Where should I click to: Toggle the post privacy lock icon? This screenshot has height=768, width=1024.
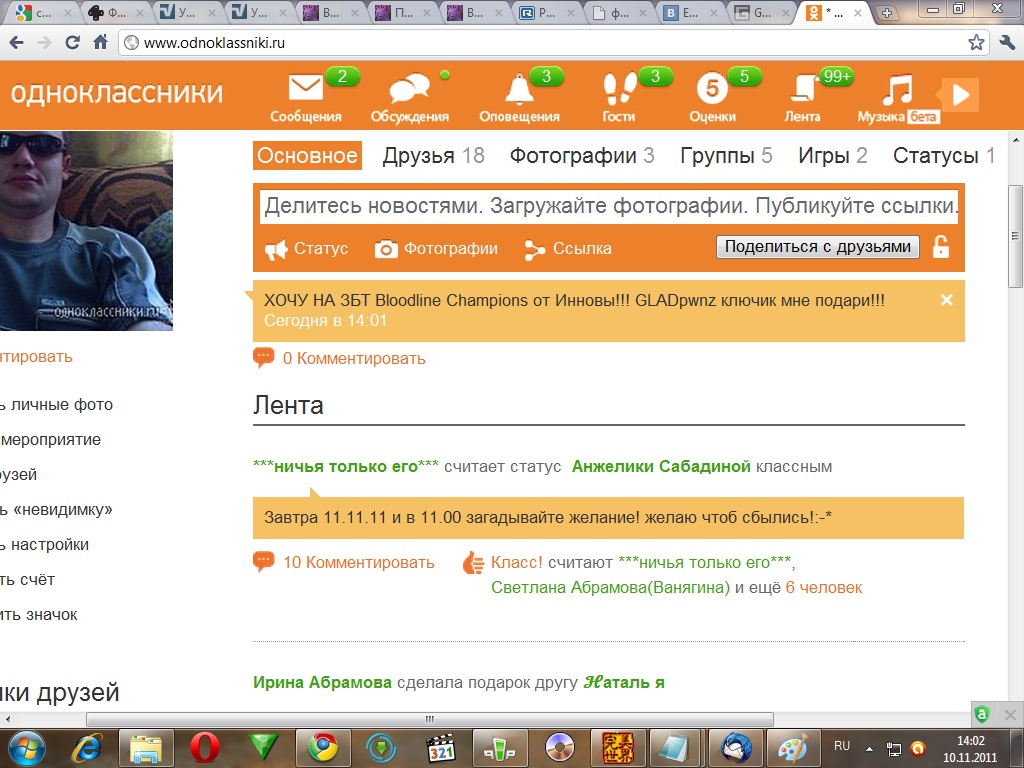point(940,247)
